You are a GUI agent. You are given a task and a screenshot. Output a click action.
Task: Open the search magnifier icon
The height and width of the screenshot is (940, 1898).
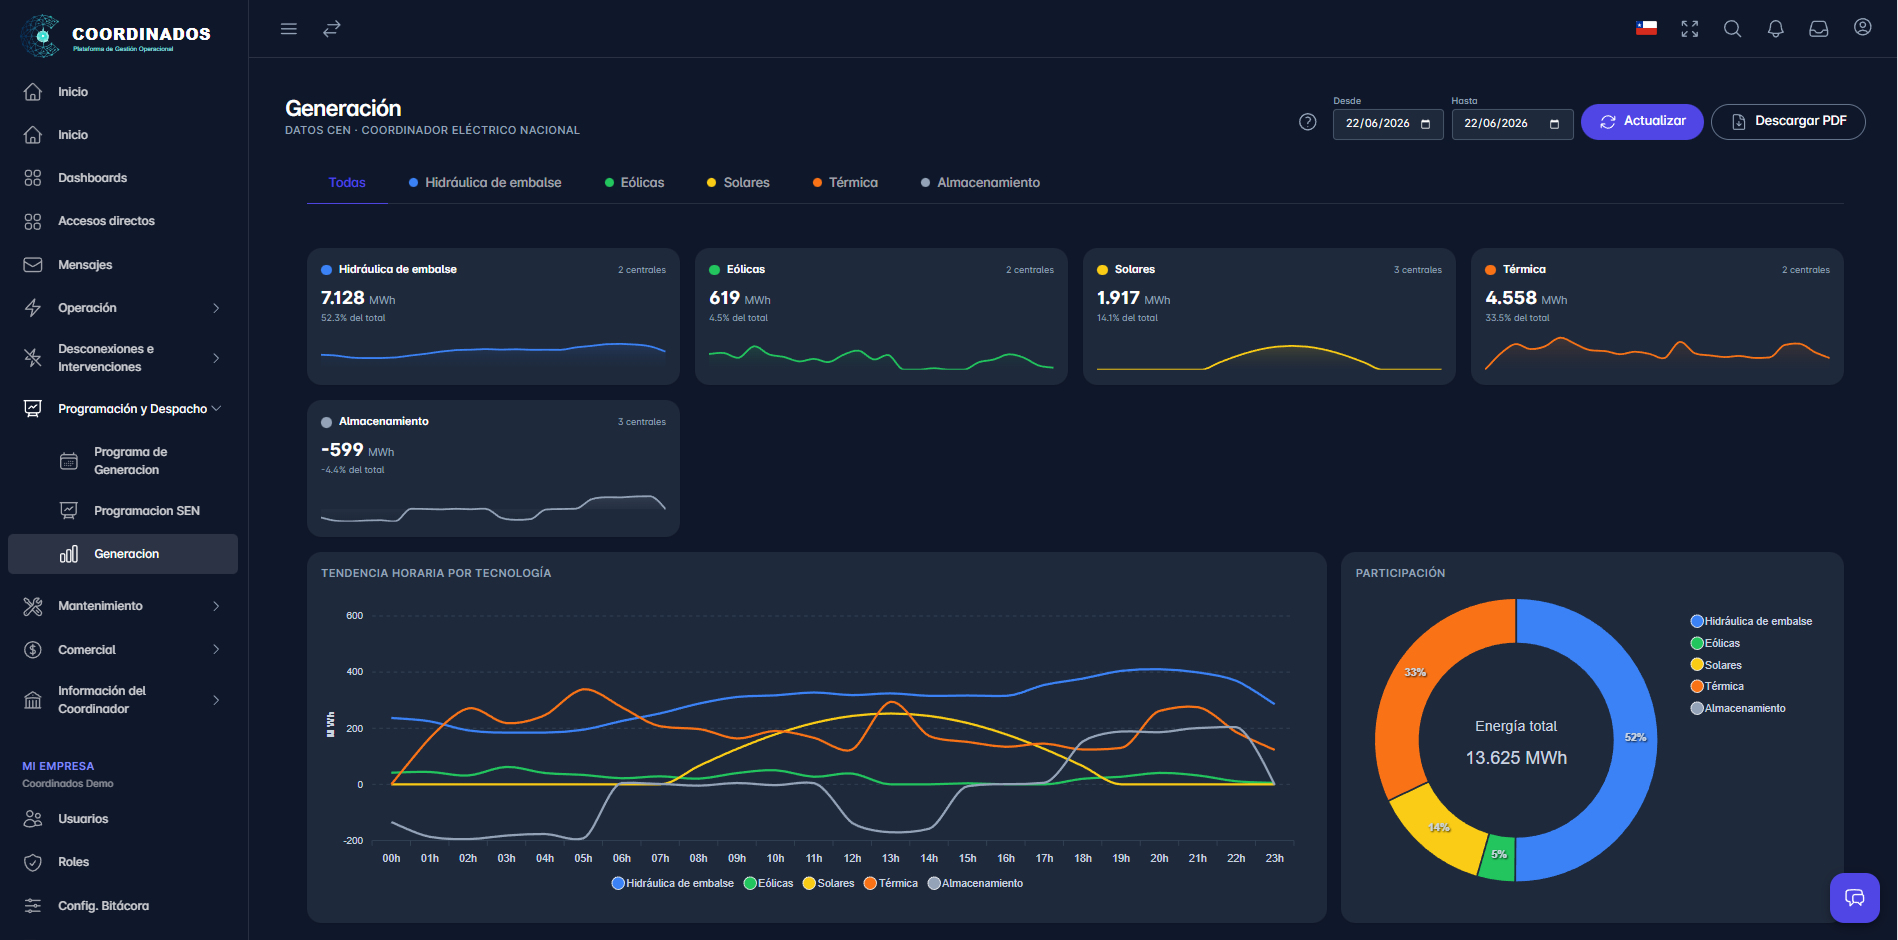pos(1733,29)
